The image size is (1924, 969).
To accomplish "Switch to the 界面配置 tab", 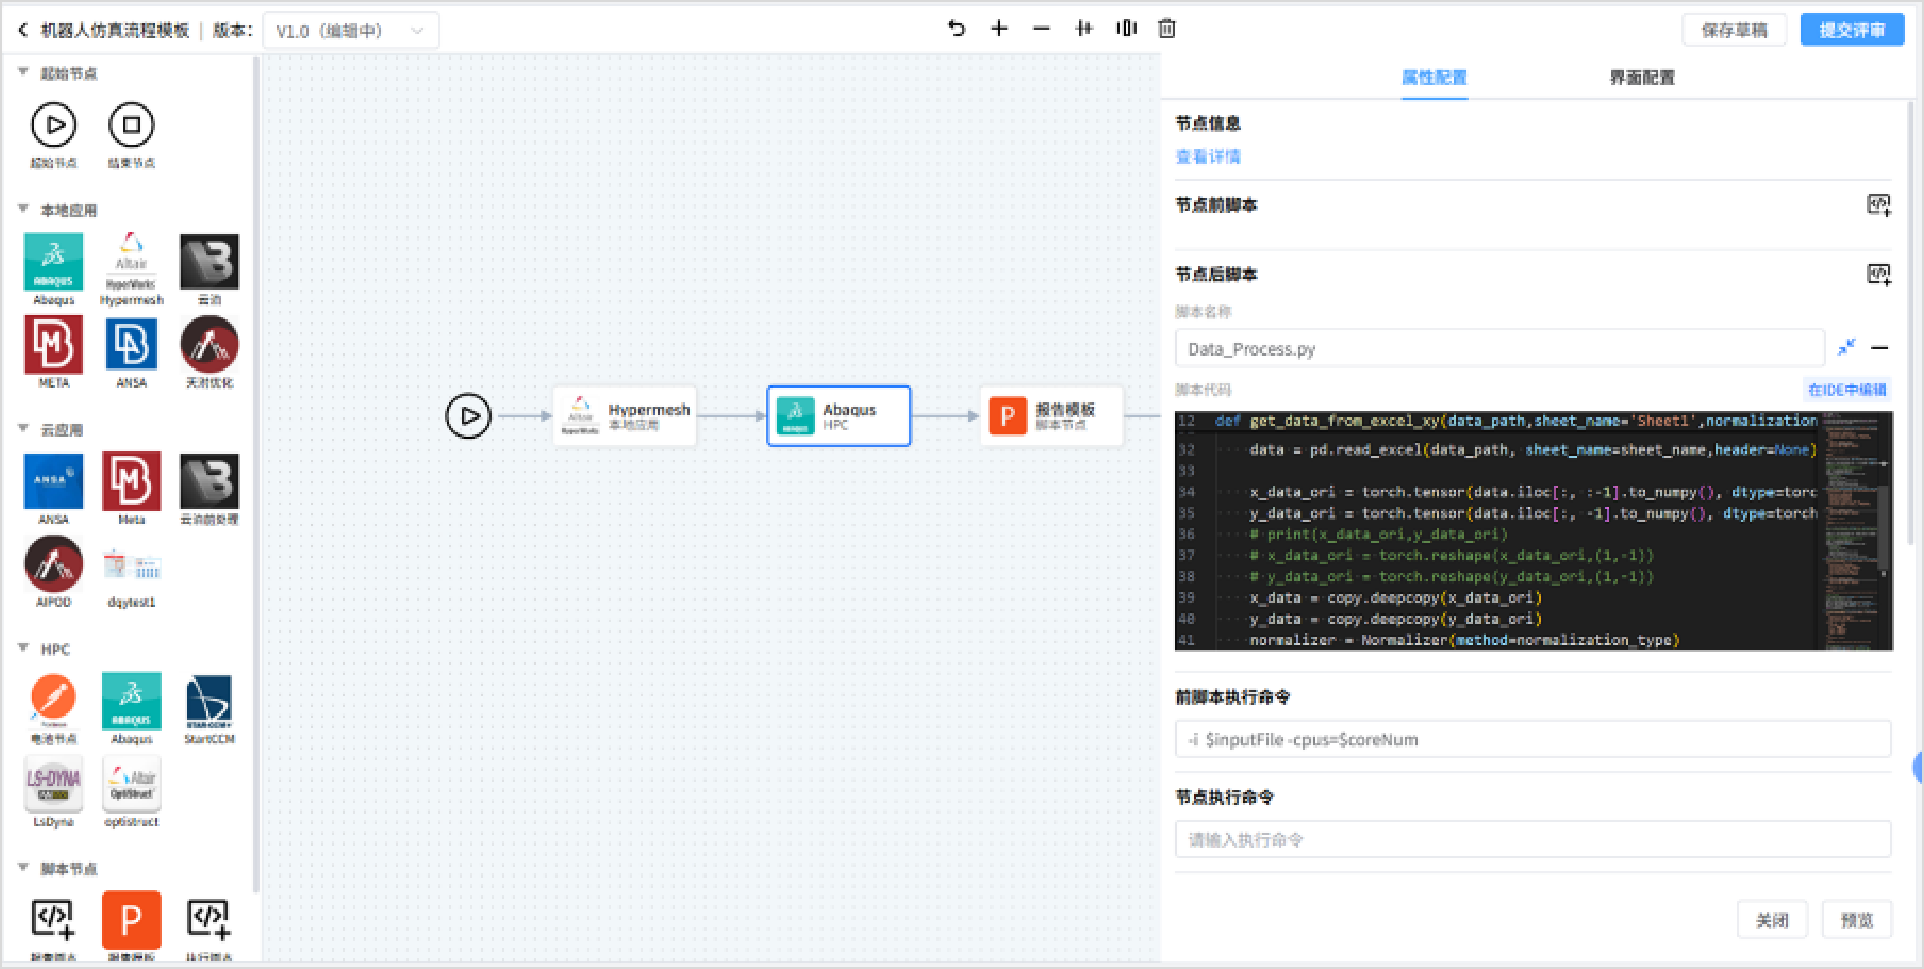I will pos(1641,77).
